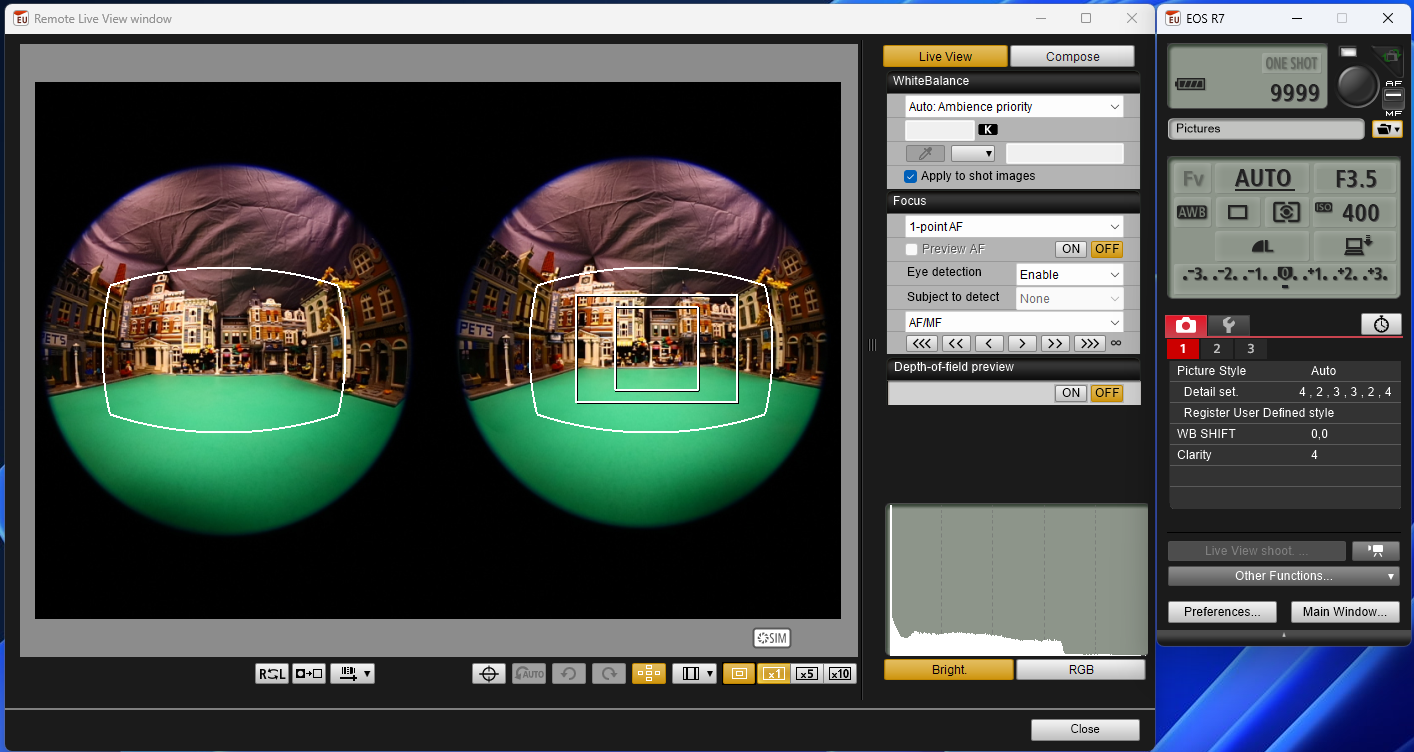Click the auto rotate icon

(529, 674)
